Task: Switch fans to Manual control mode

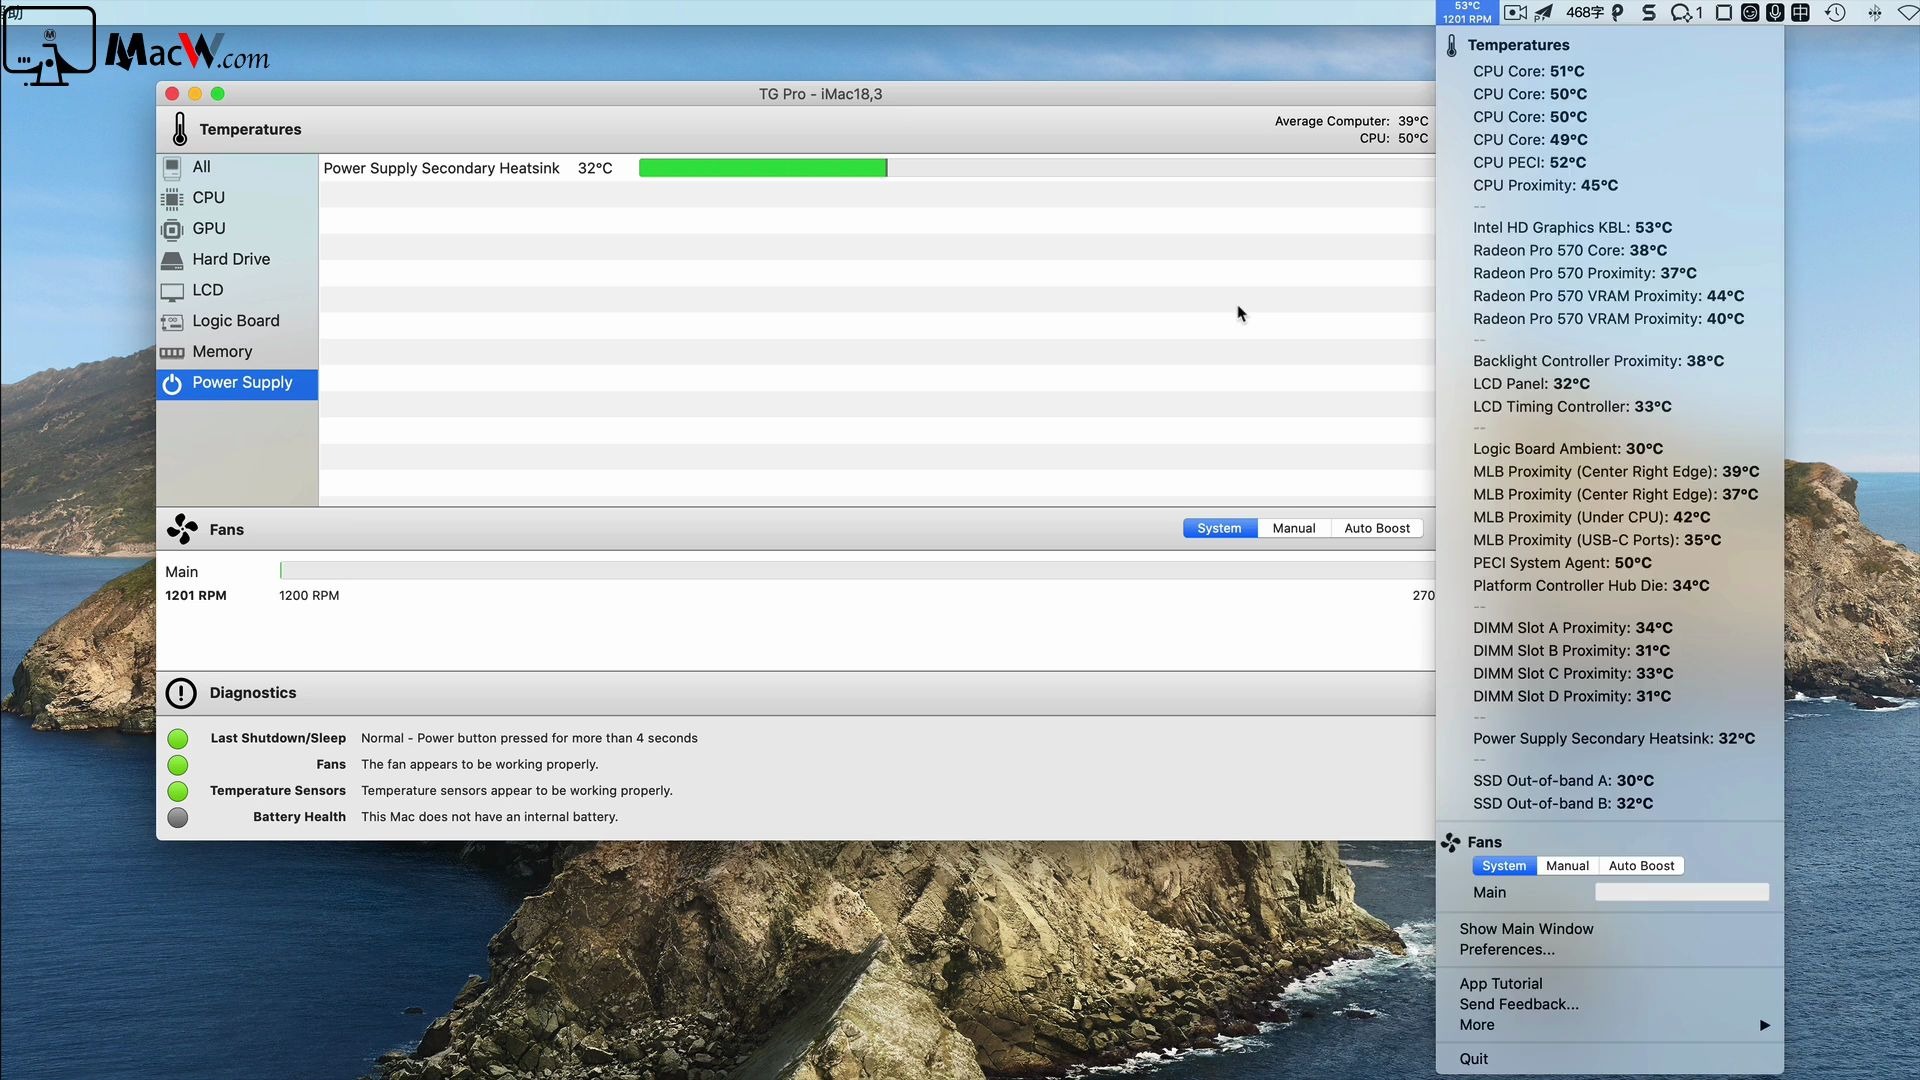Action: tap(1292, 527)
